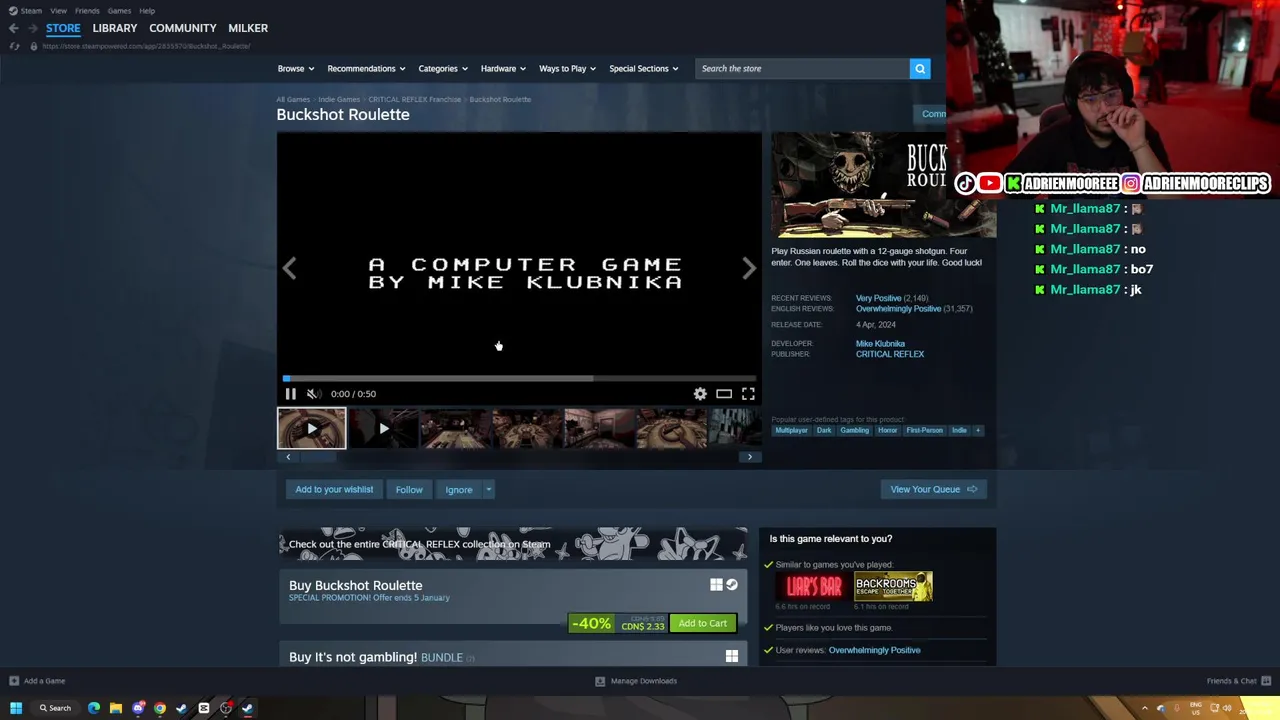Enter fullscreen video mode
1280x720 pixels.
[x=748, y=394]
